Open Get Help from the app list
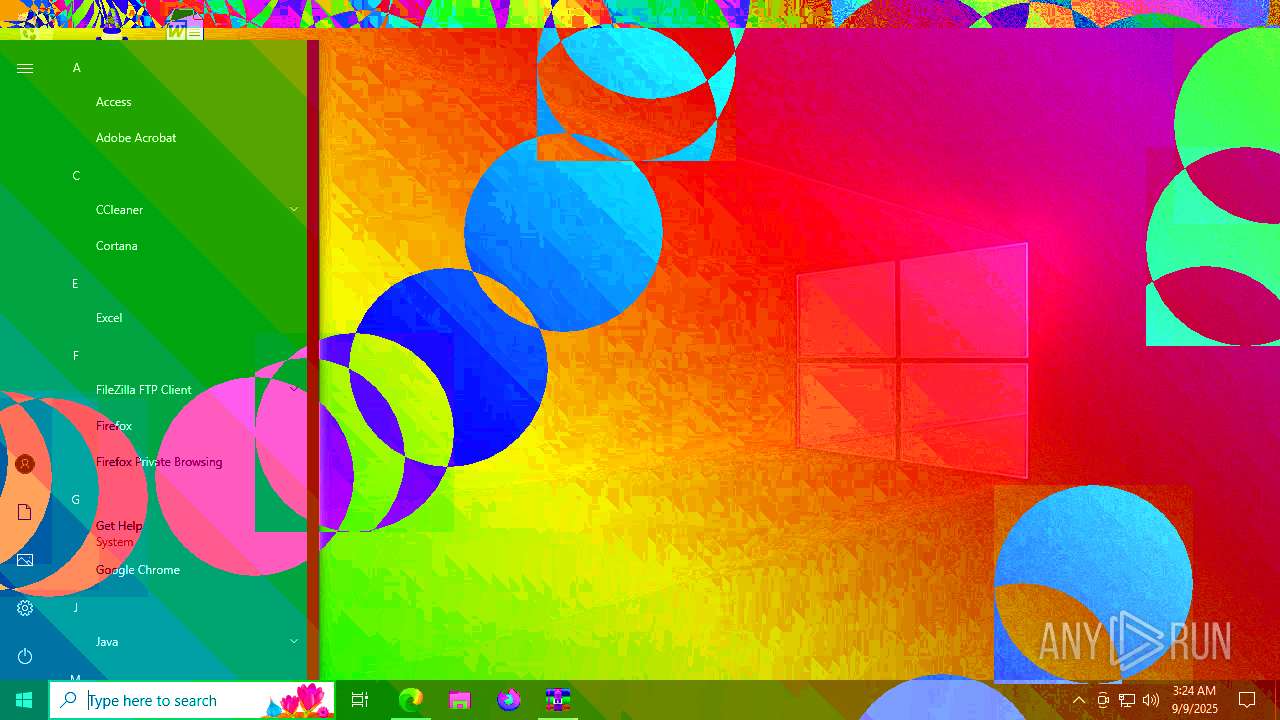Image resolution: width=1280 pixels, height=720 pixels. (x=119, y=526)
